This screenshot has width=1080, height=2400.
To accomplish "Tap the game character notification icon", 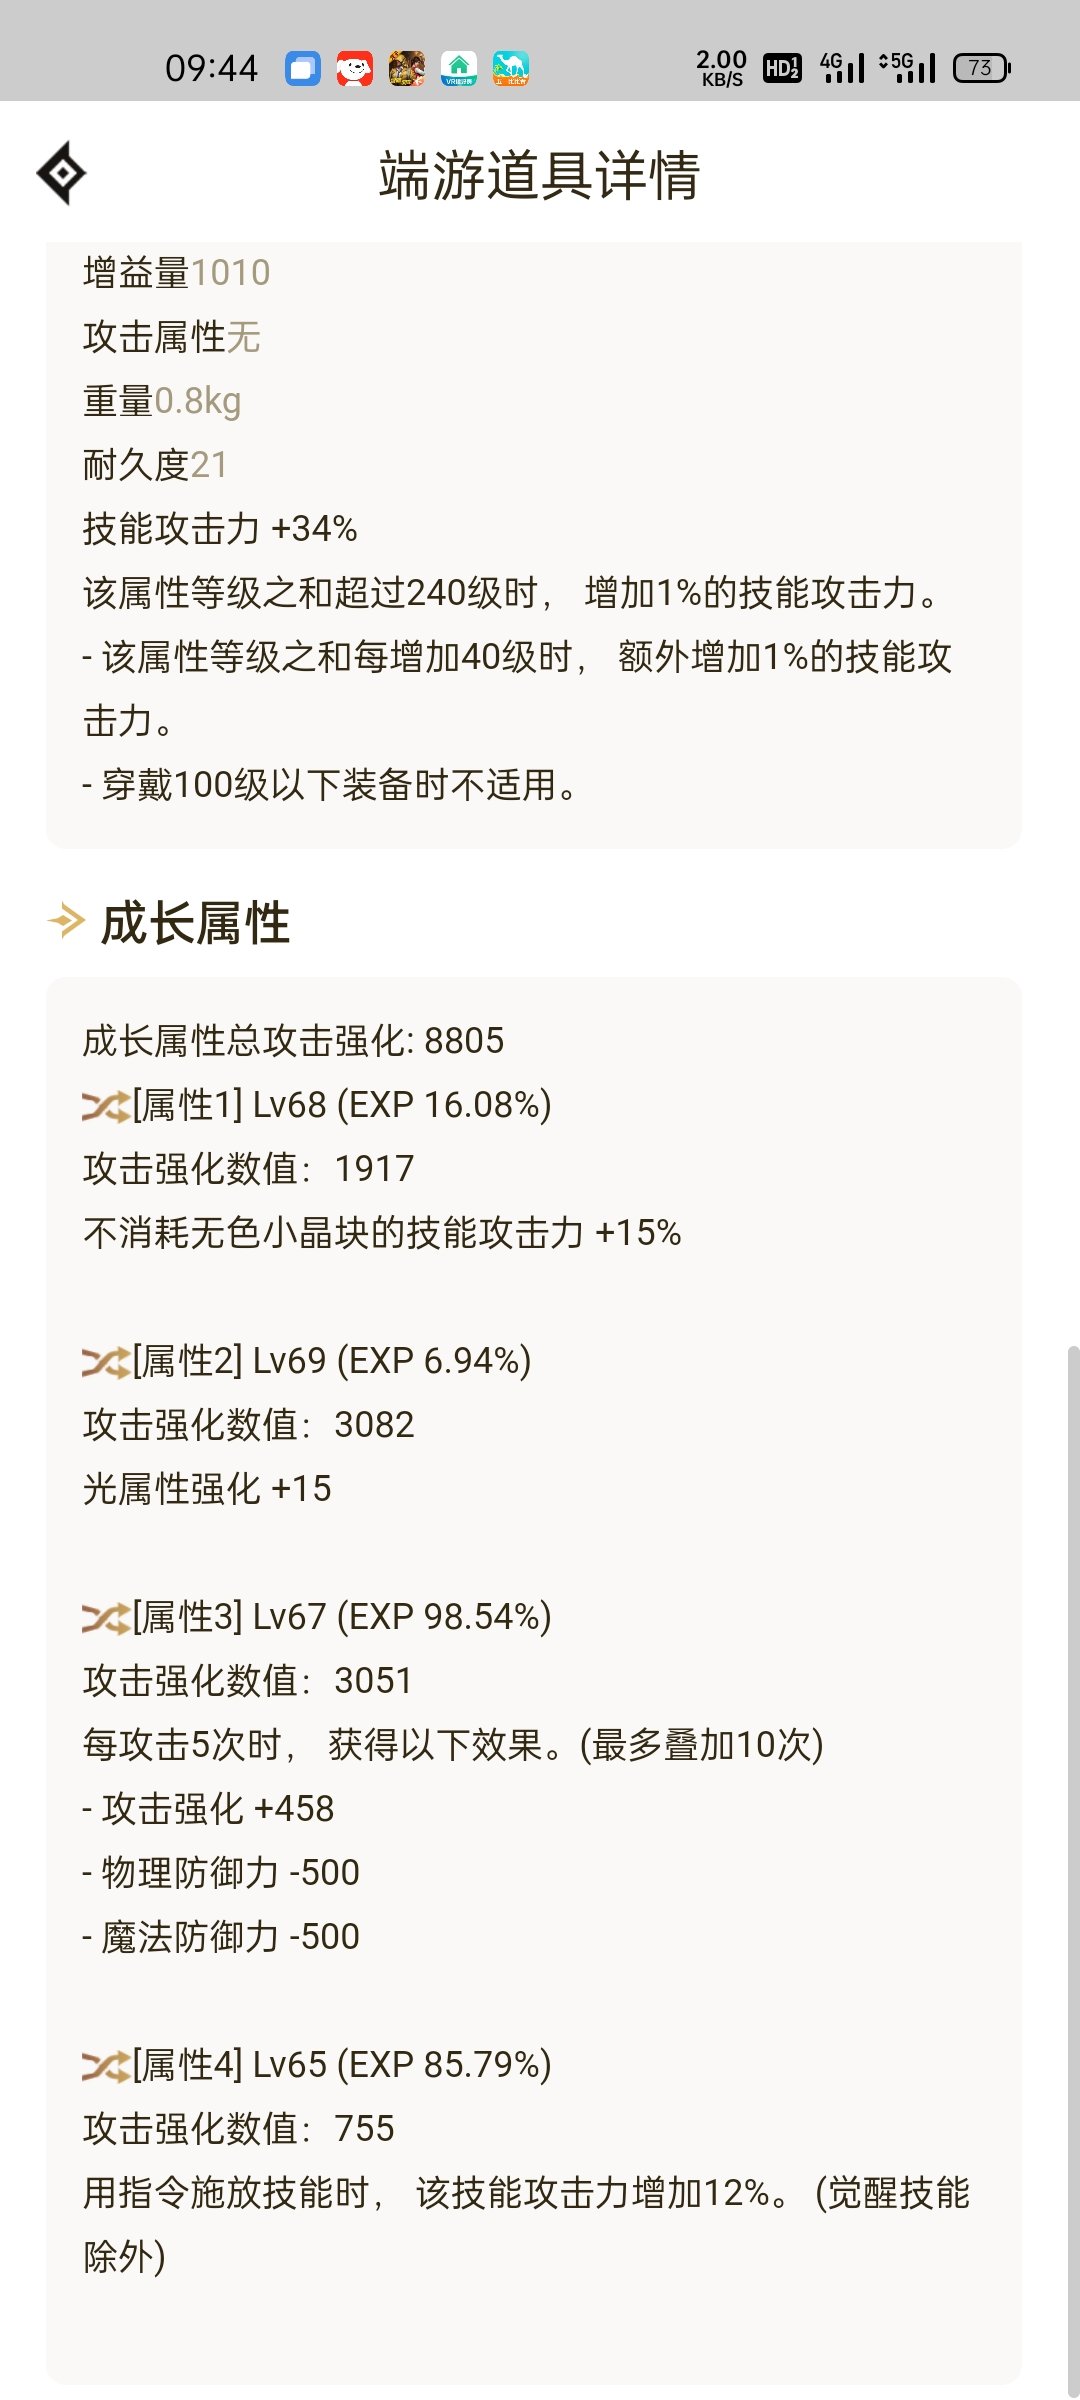I will tap(407, 68).
